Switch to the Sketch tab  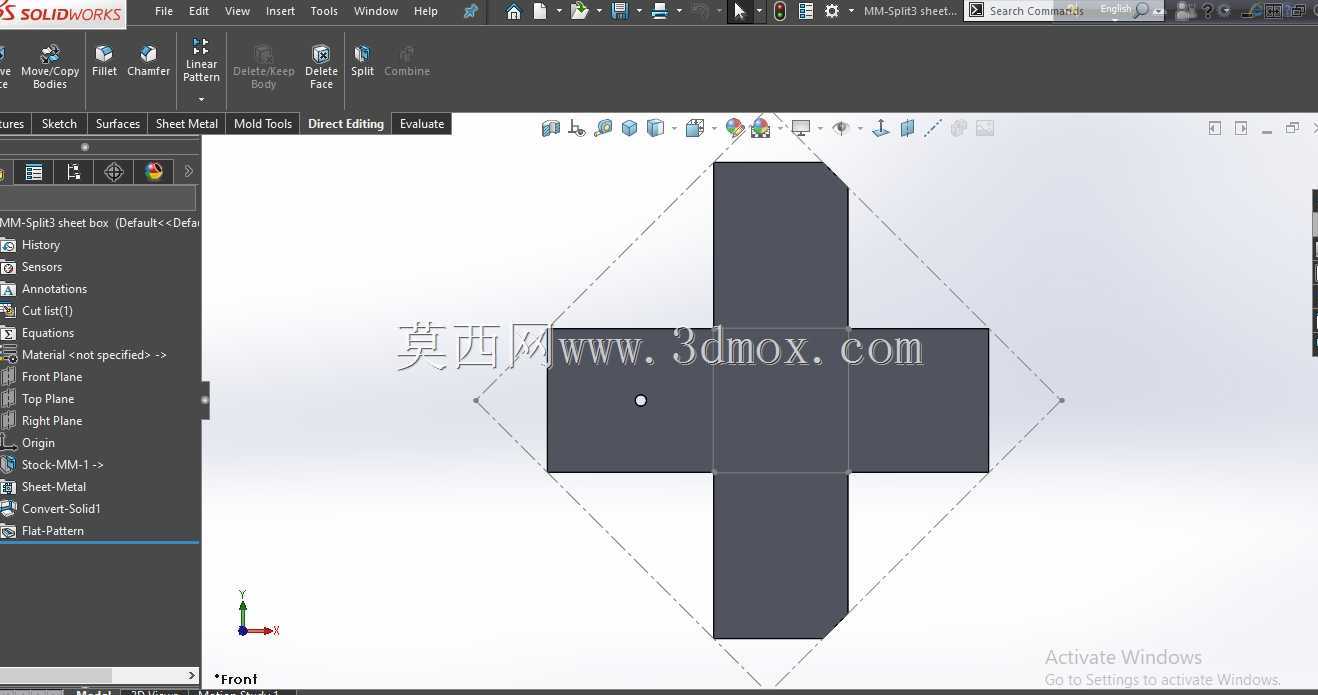[59, 124]
